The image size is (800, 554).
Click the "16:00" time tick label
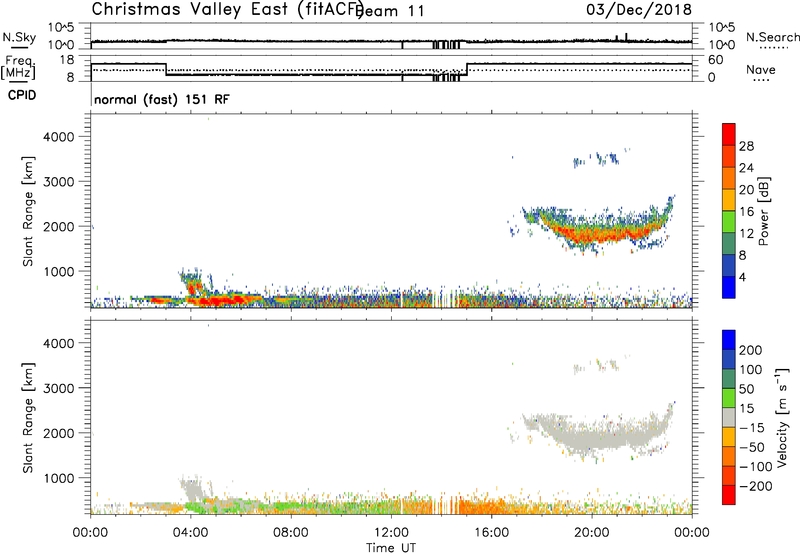click(491, 533)
